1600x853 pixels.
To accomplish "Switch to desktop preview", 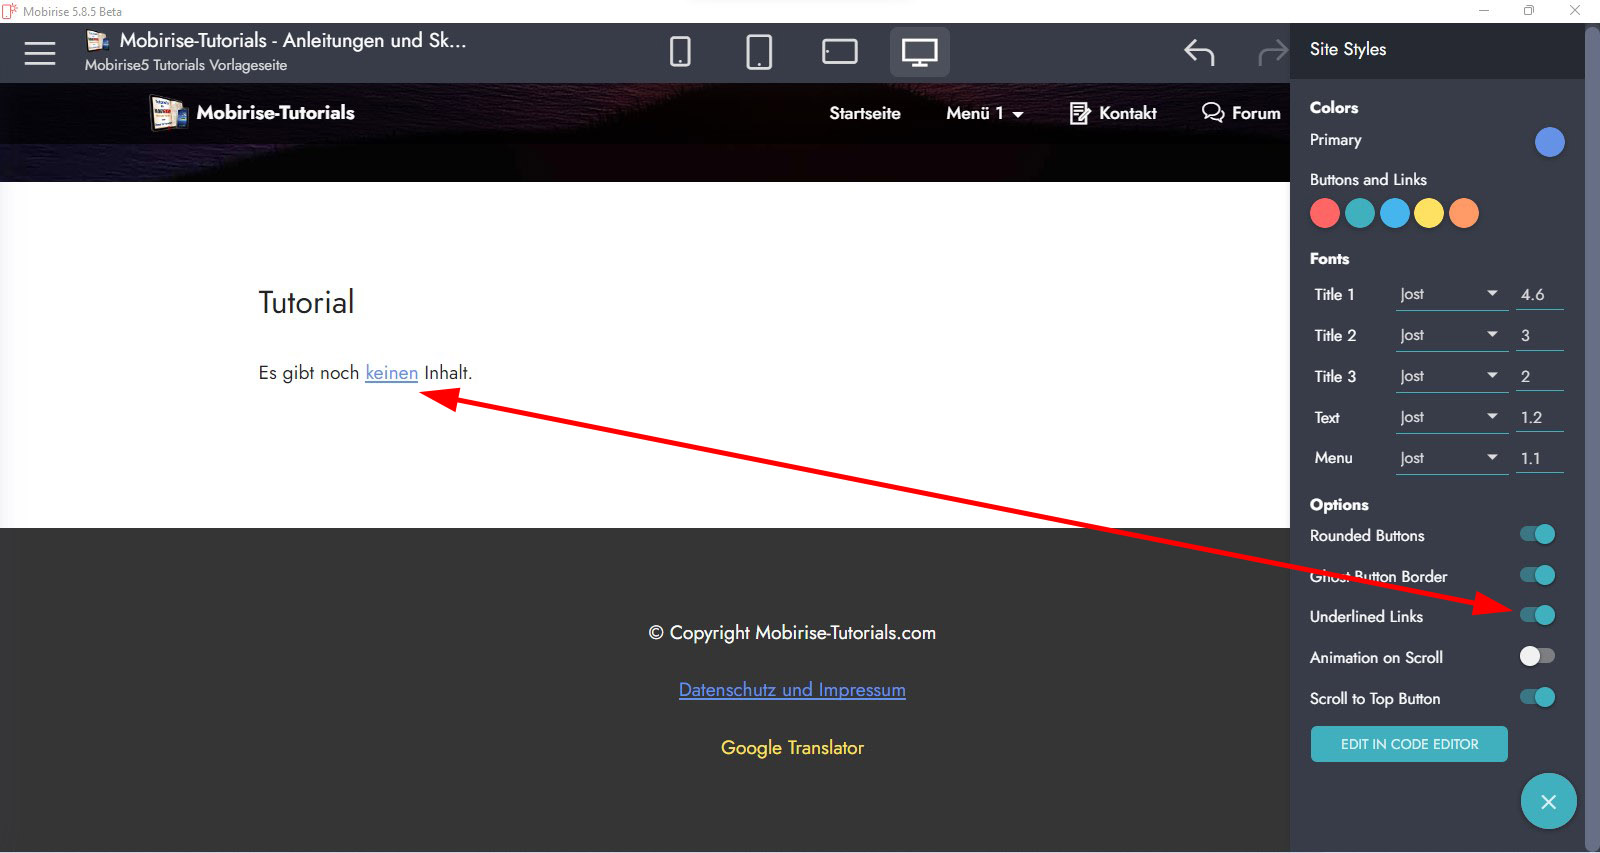I will (920, 51).
